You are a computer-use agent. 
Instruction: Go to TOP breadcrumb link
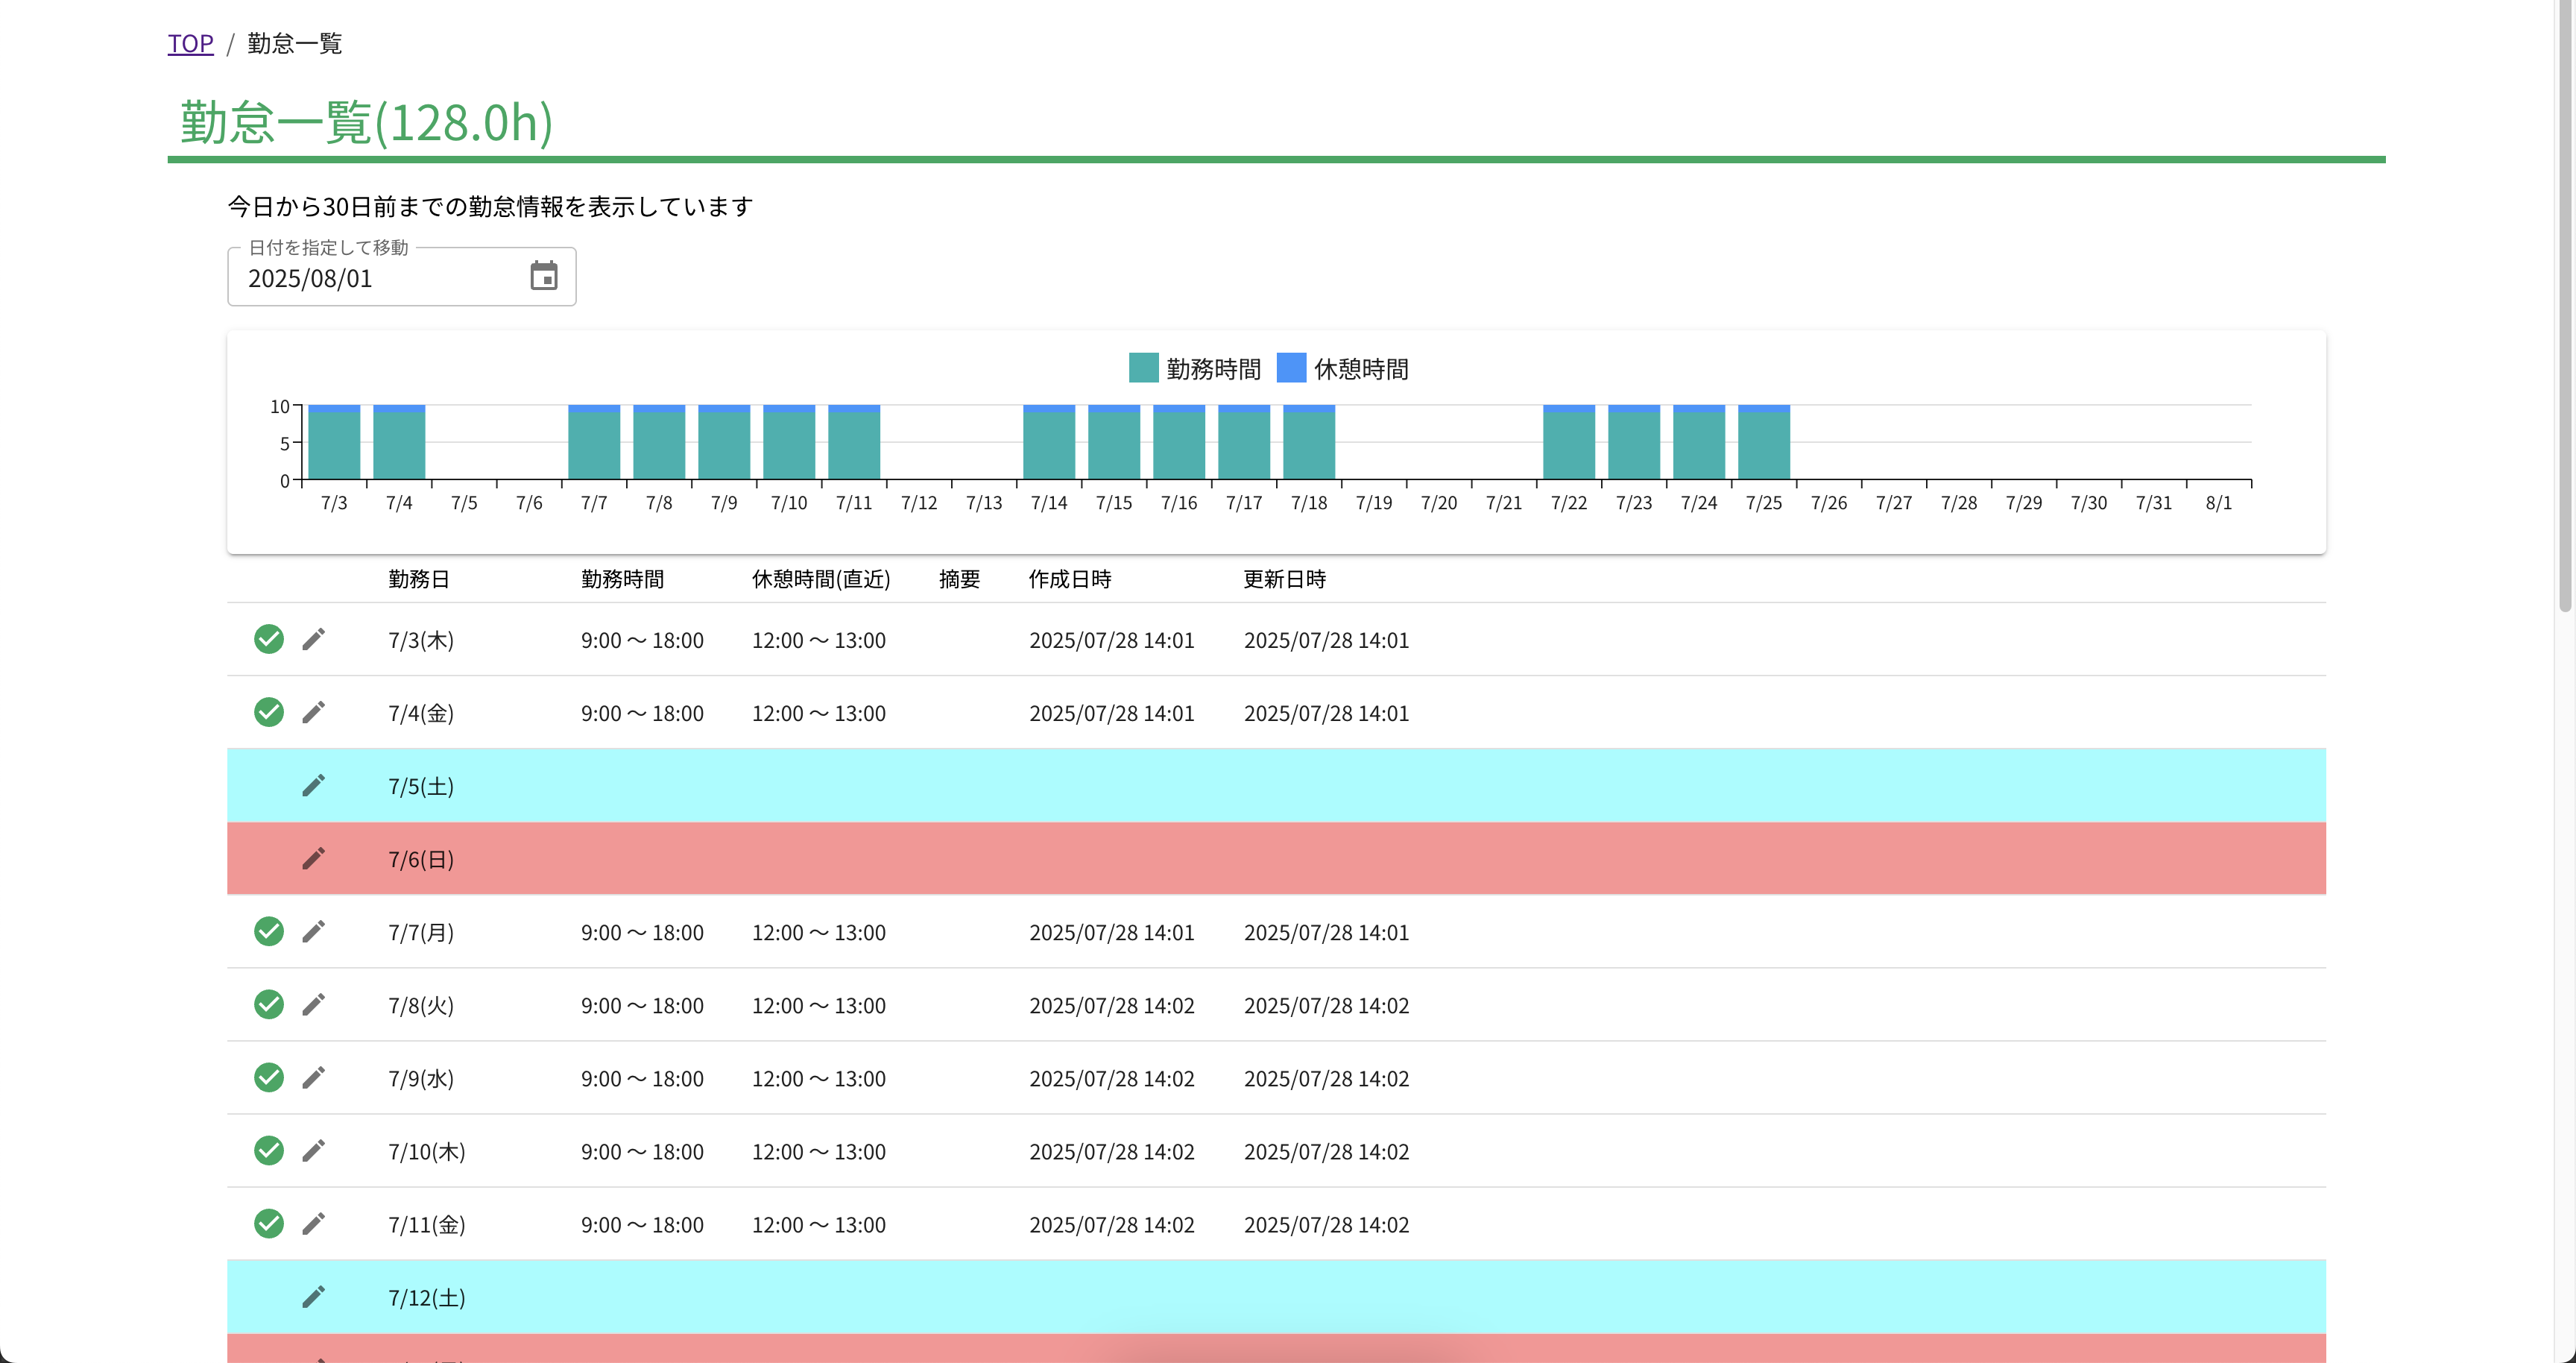coord(190,43)
